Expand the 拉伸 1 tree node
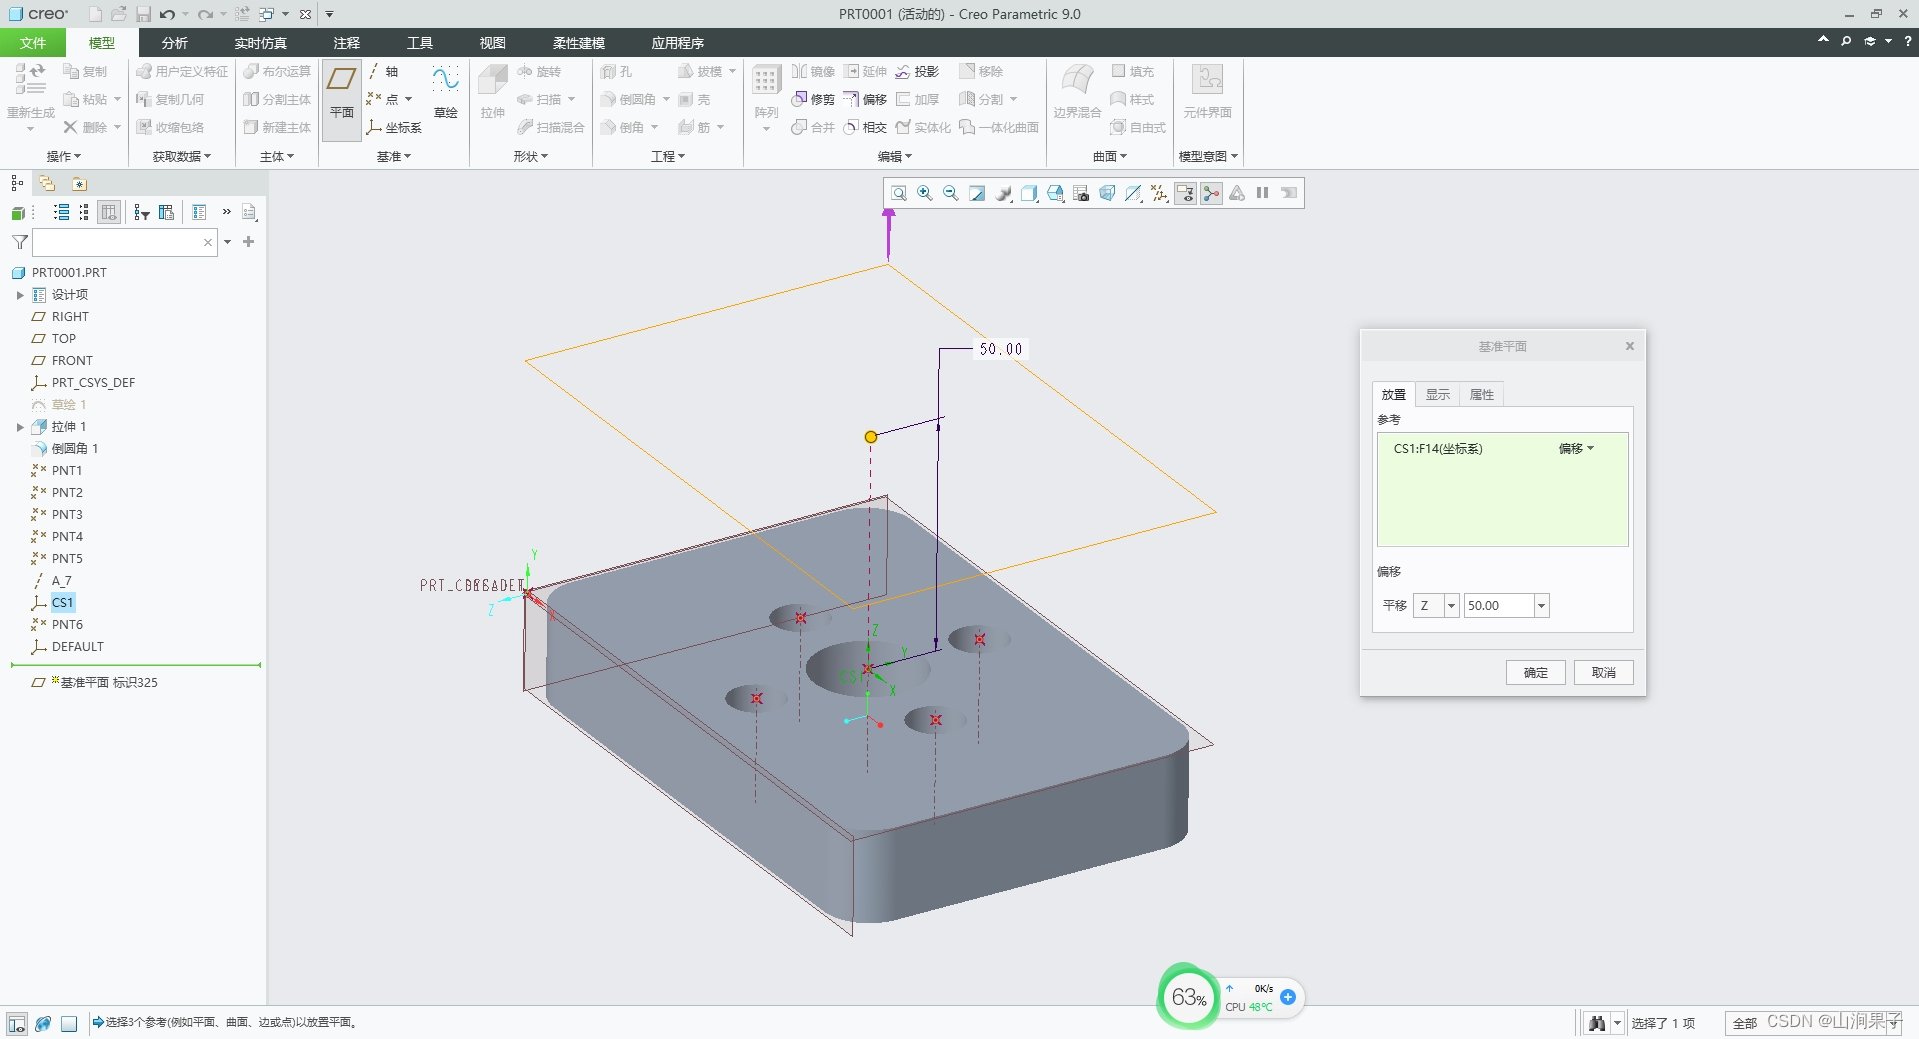The width and height of the screenshot is (1919, 1039). (20, 427)
